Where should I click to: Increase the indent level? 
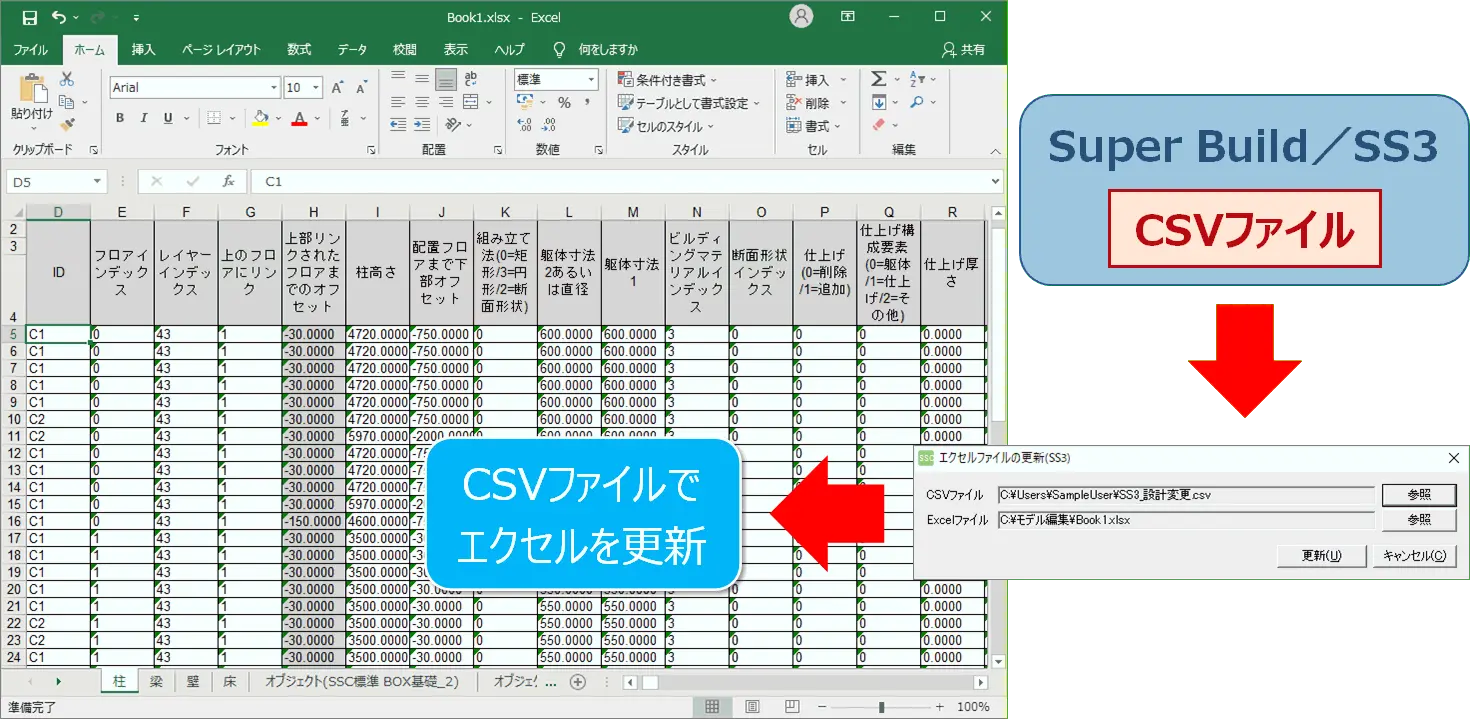click(423, 125)
